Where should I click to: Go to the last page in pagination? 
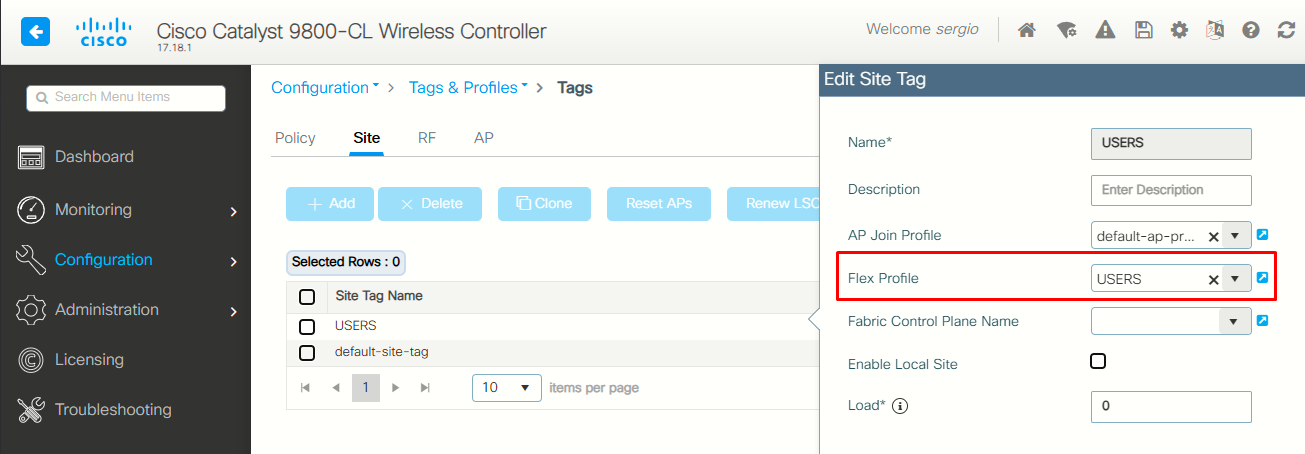pos(426,387)
